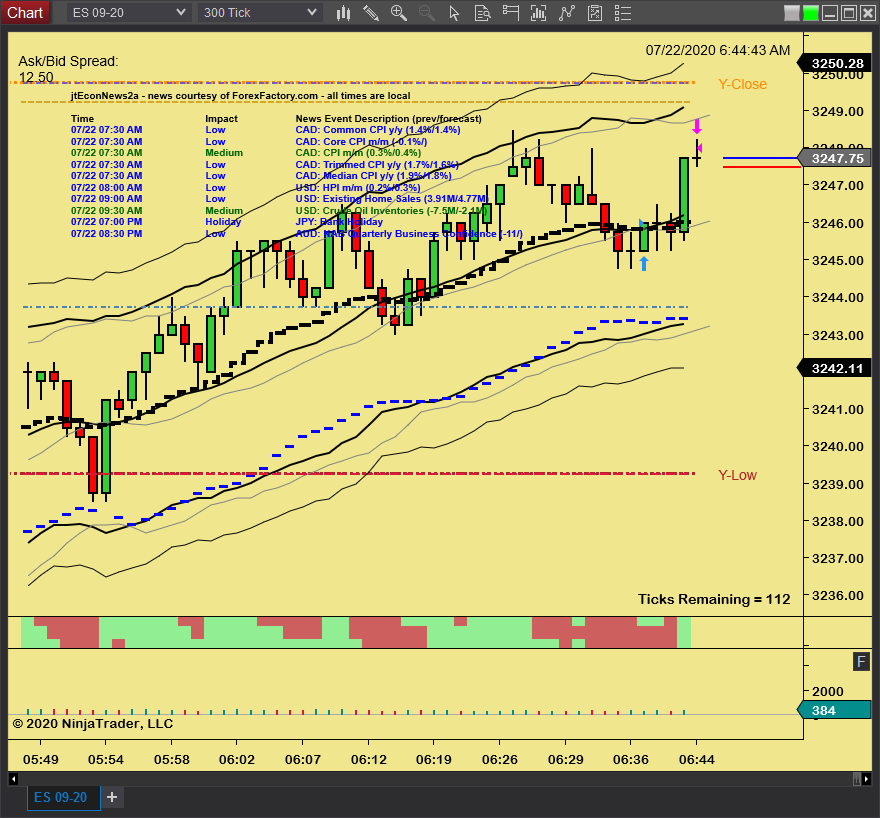Open the Indicators dialog icon
Screen dimensions: 880x818
(567, 13)
